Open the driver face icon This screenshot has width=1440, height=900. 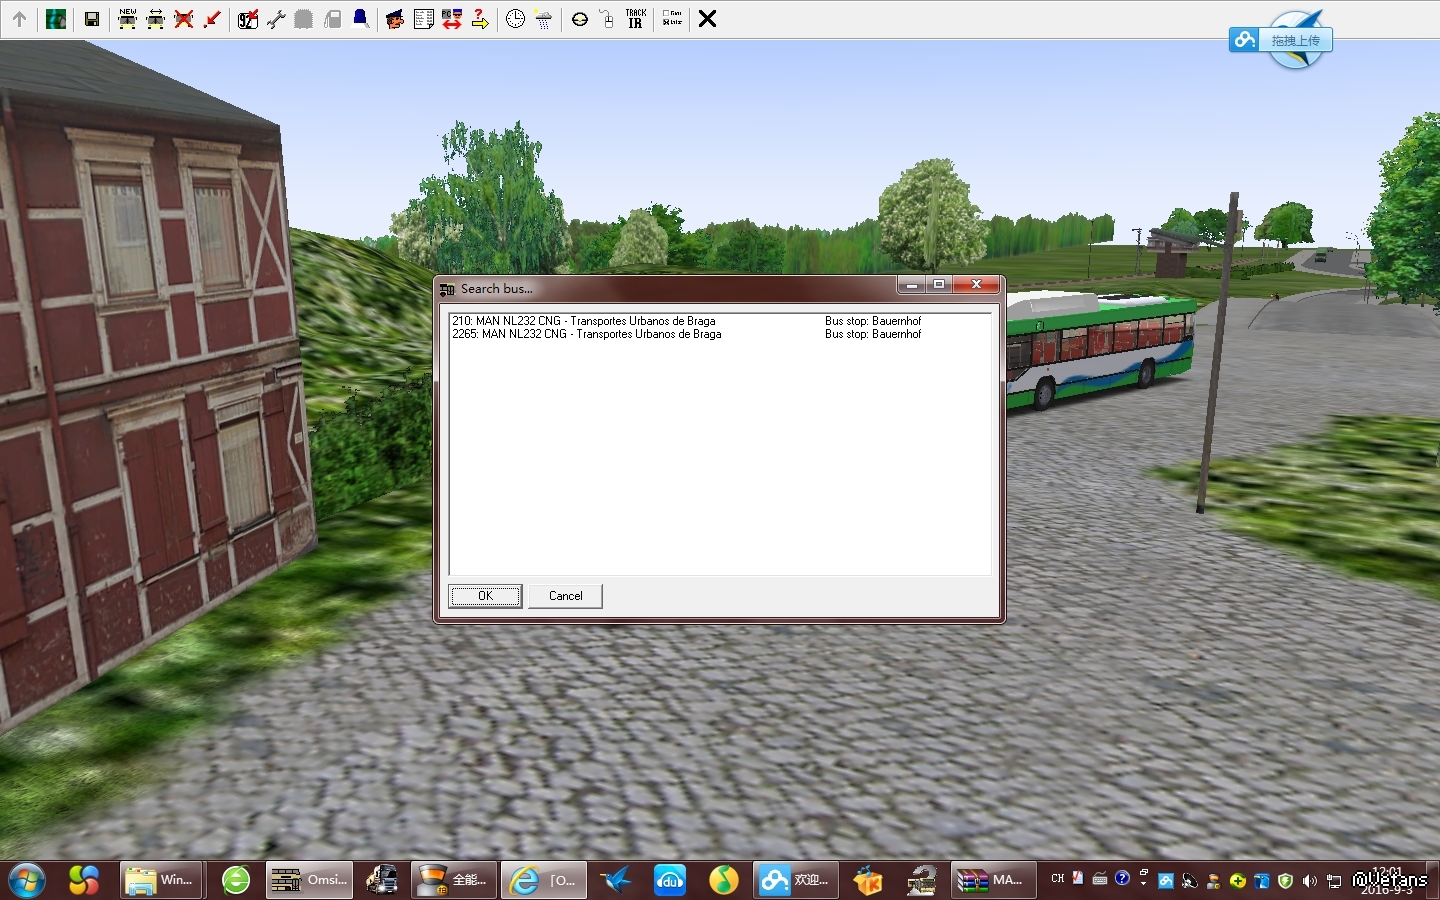395,19
